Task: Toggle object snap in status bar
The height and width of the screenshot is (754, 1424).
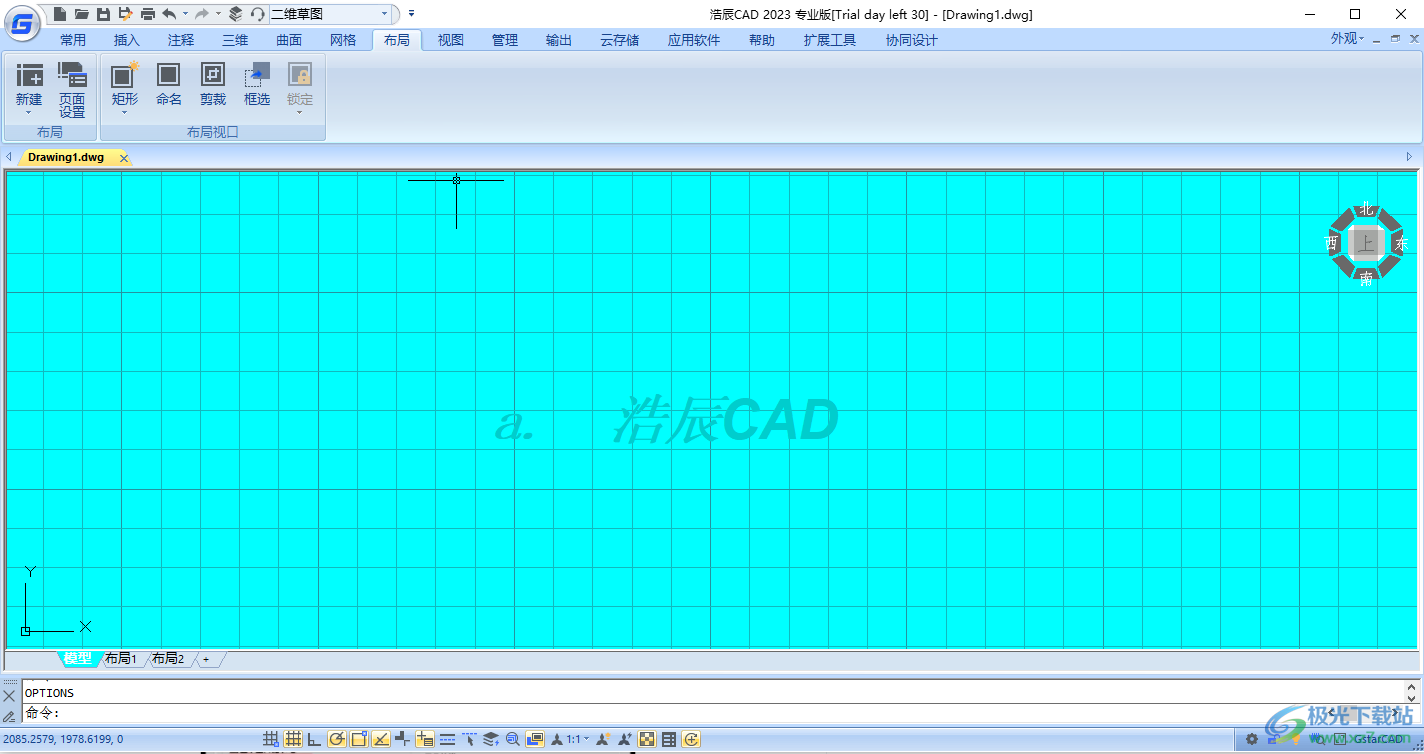Action: pos(359,740)
